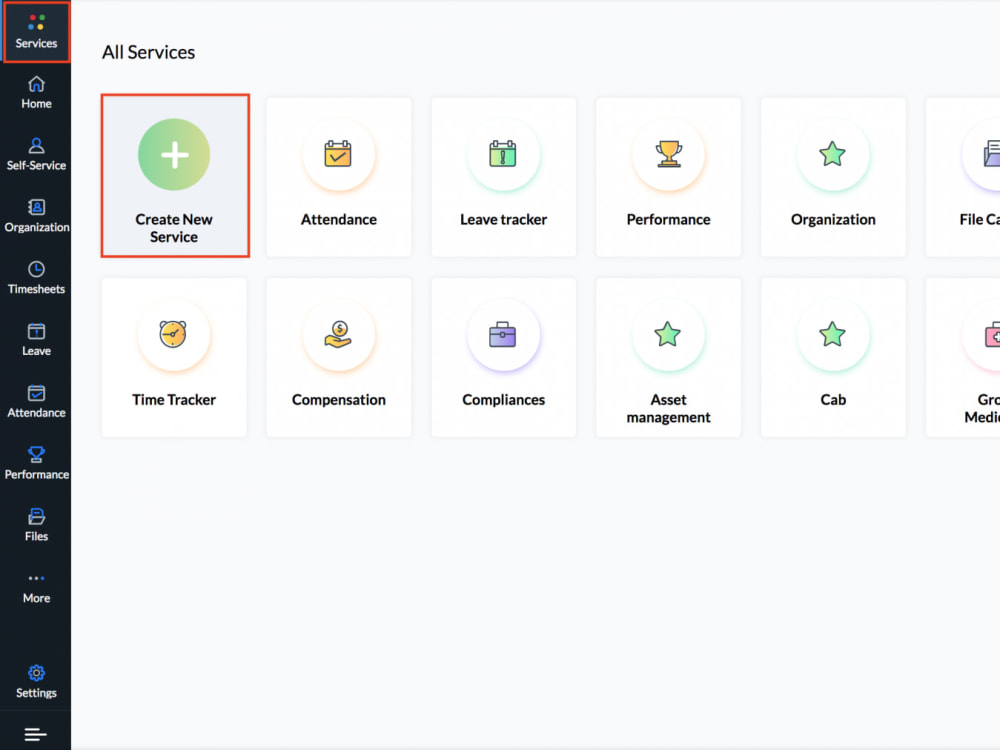Show More sidebar options
The image size is (1000, 750).
[x=36, y=589]
